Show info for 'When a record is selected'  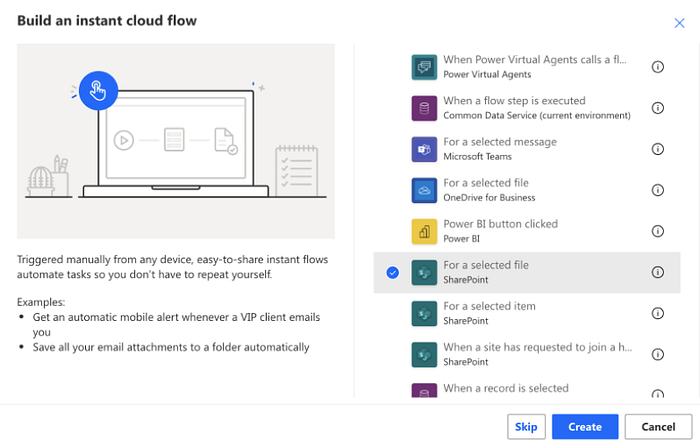658,393
